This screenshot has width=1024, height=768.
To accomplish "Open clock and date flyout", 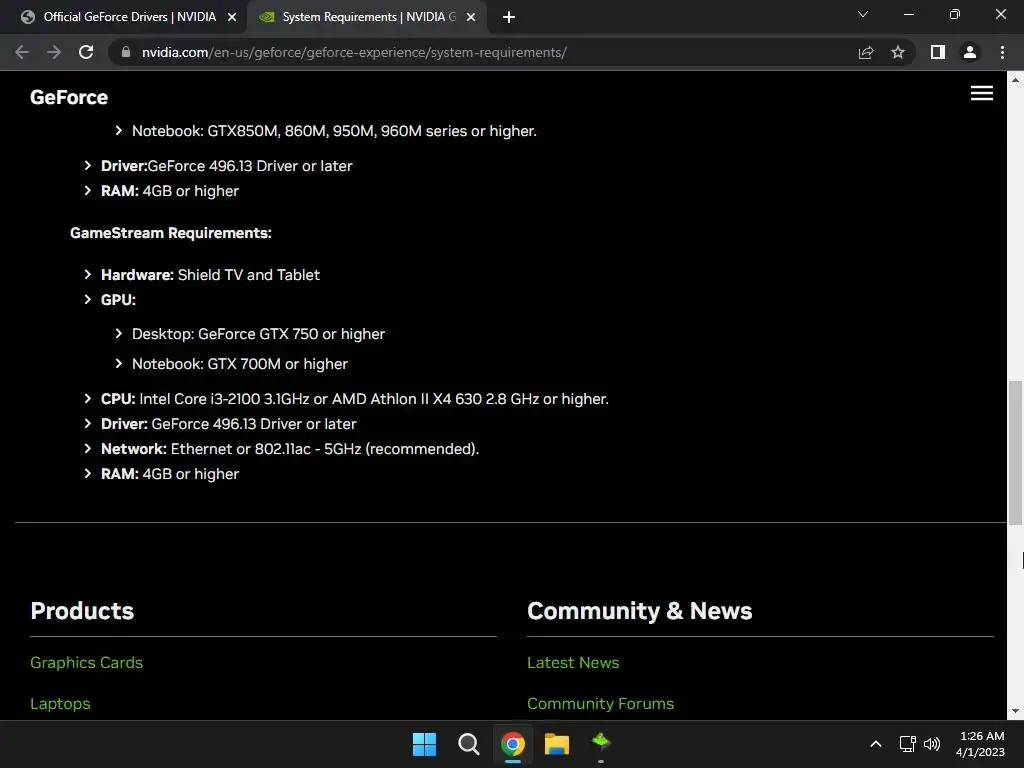I will coord(980,744).
